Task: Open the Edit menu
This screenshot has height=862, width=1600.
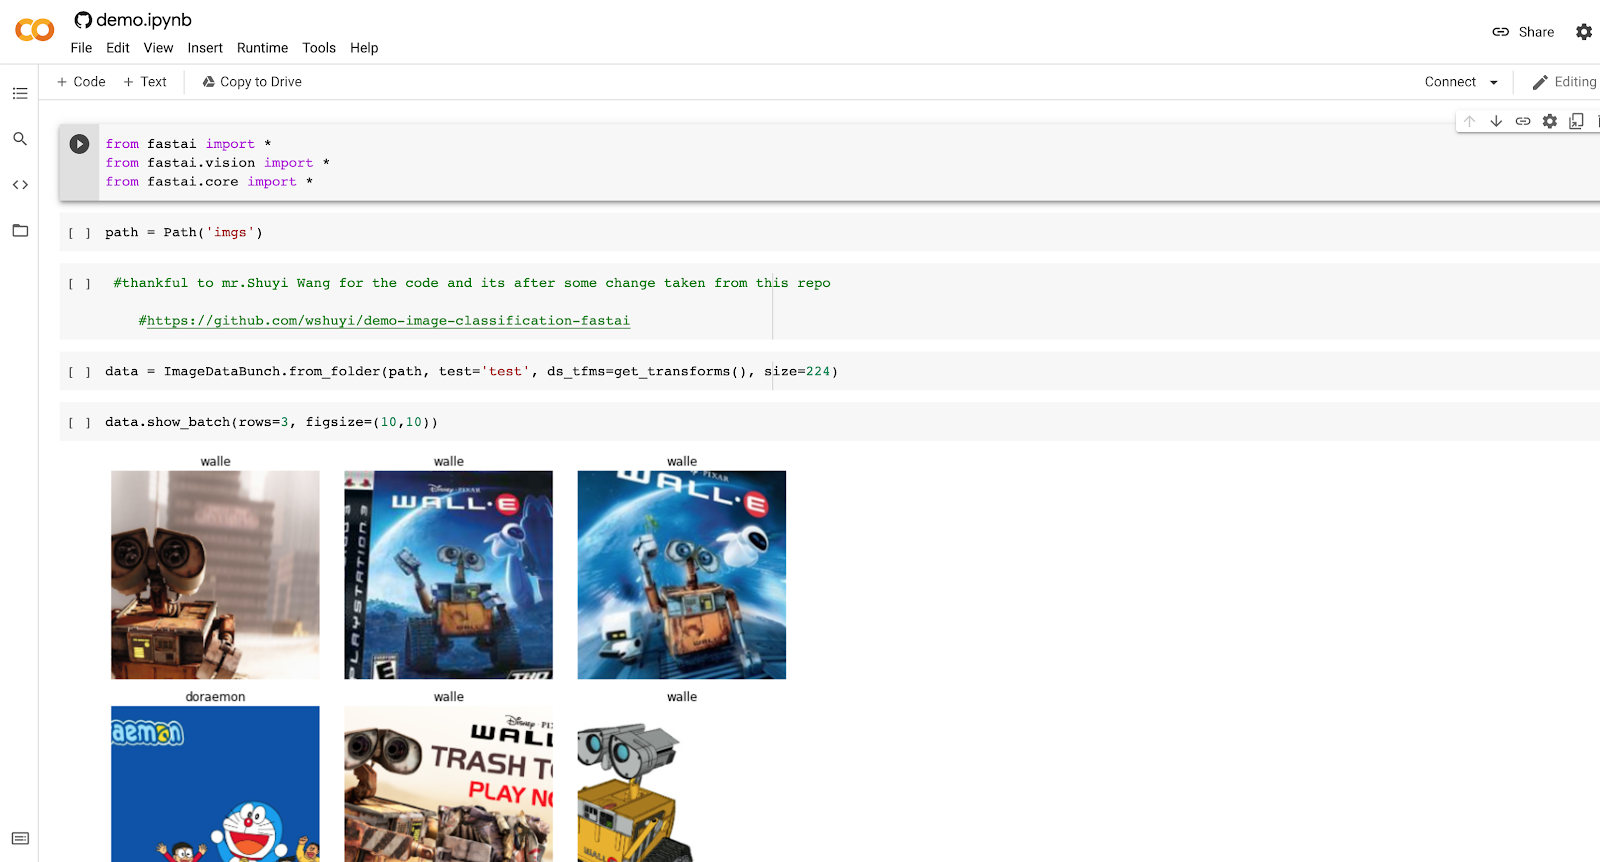Action: pos(118,48)
